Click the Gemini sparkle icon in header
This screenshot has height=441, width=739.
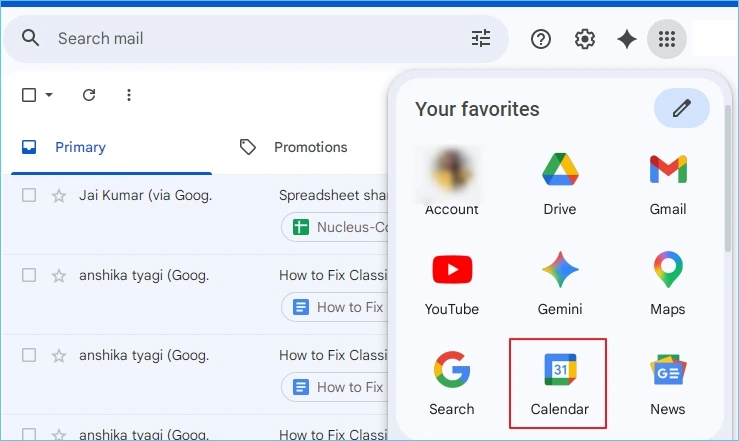point(627,39)
